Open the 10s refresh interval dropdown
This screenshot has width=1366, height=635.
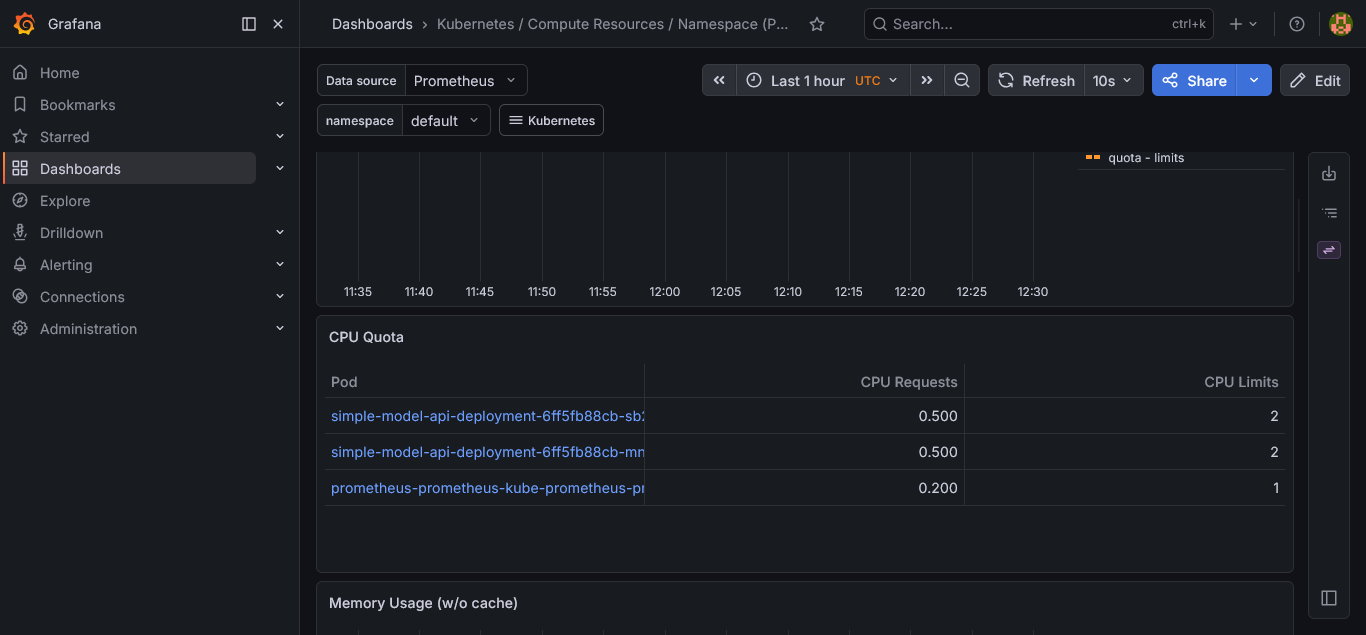1113,81
